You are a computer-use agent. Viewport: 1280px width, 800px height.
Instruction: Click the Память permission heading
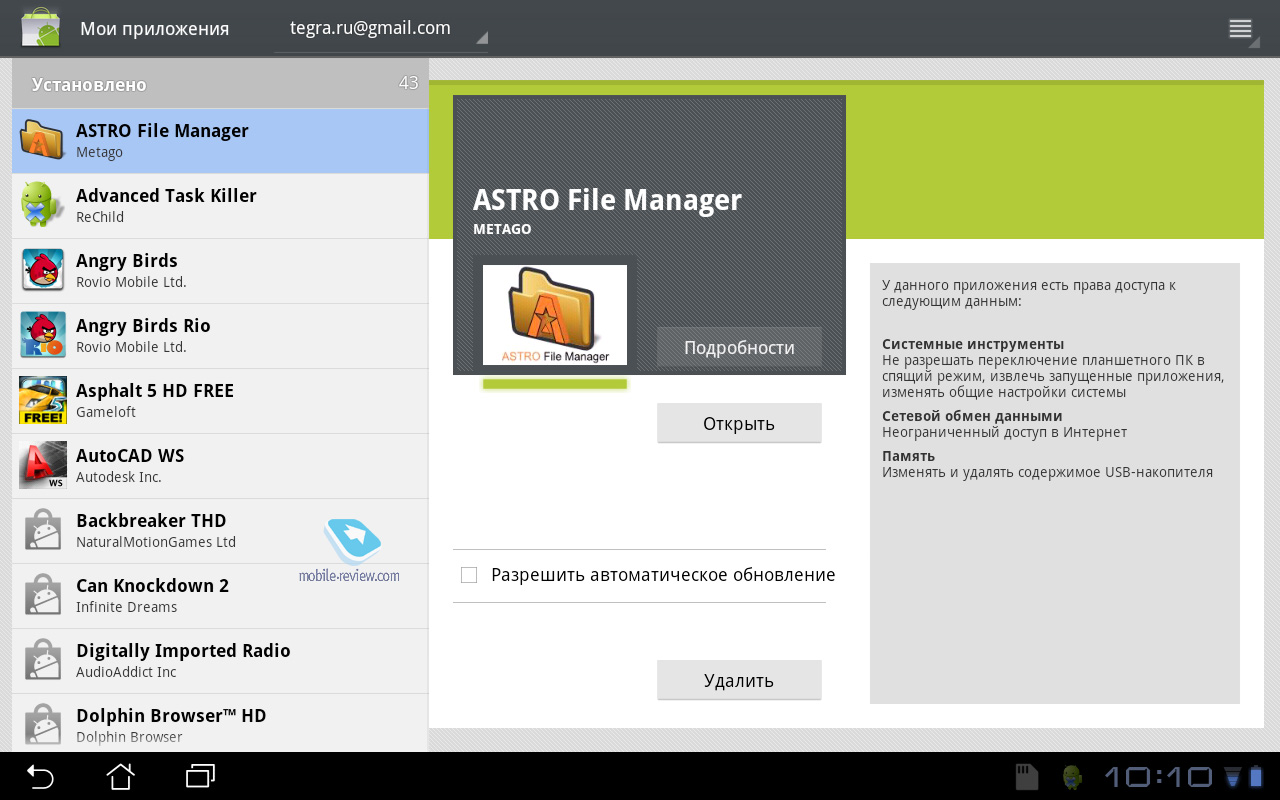(908, 456)
